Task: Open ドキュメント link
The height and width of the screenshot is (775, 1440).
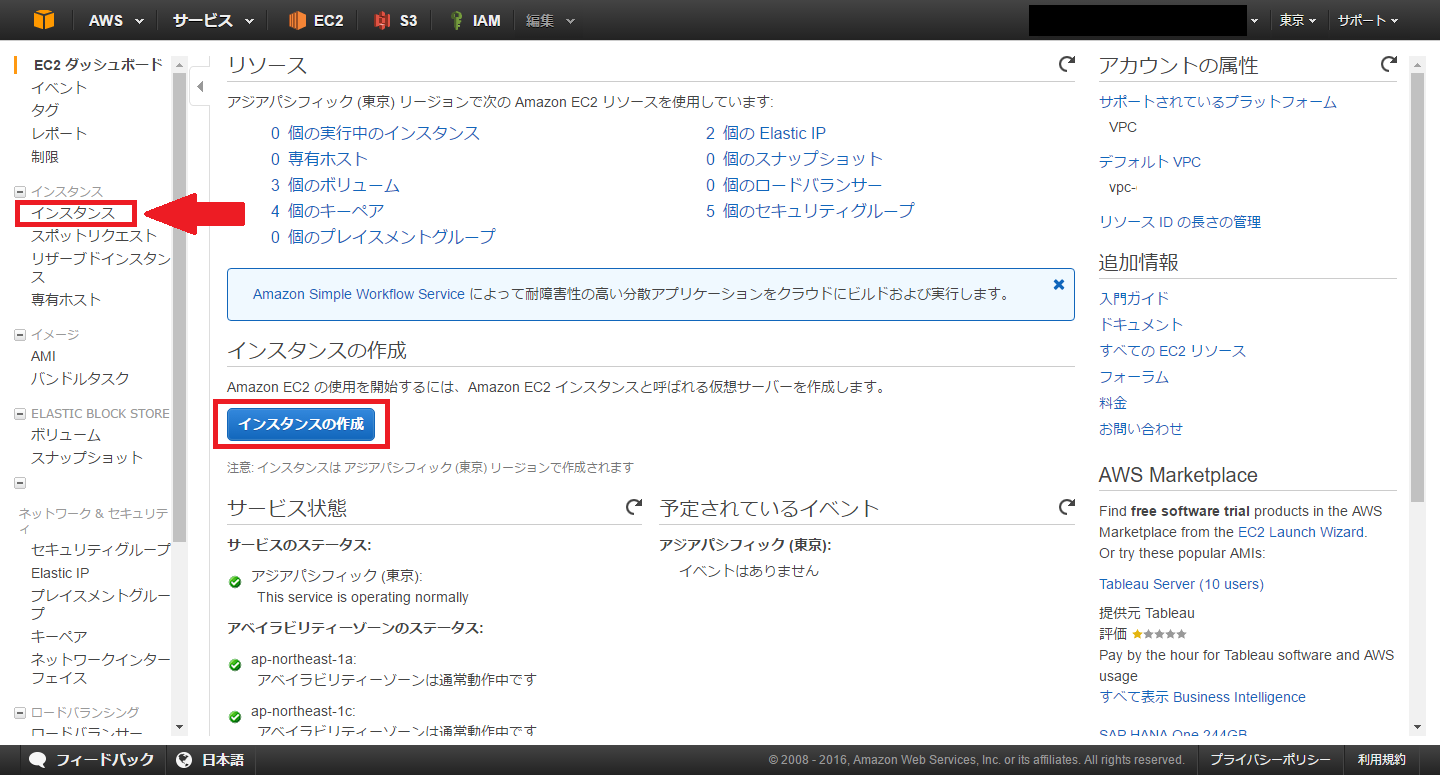Action: pyautogui.click(x=1141, y=324)
